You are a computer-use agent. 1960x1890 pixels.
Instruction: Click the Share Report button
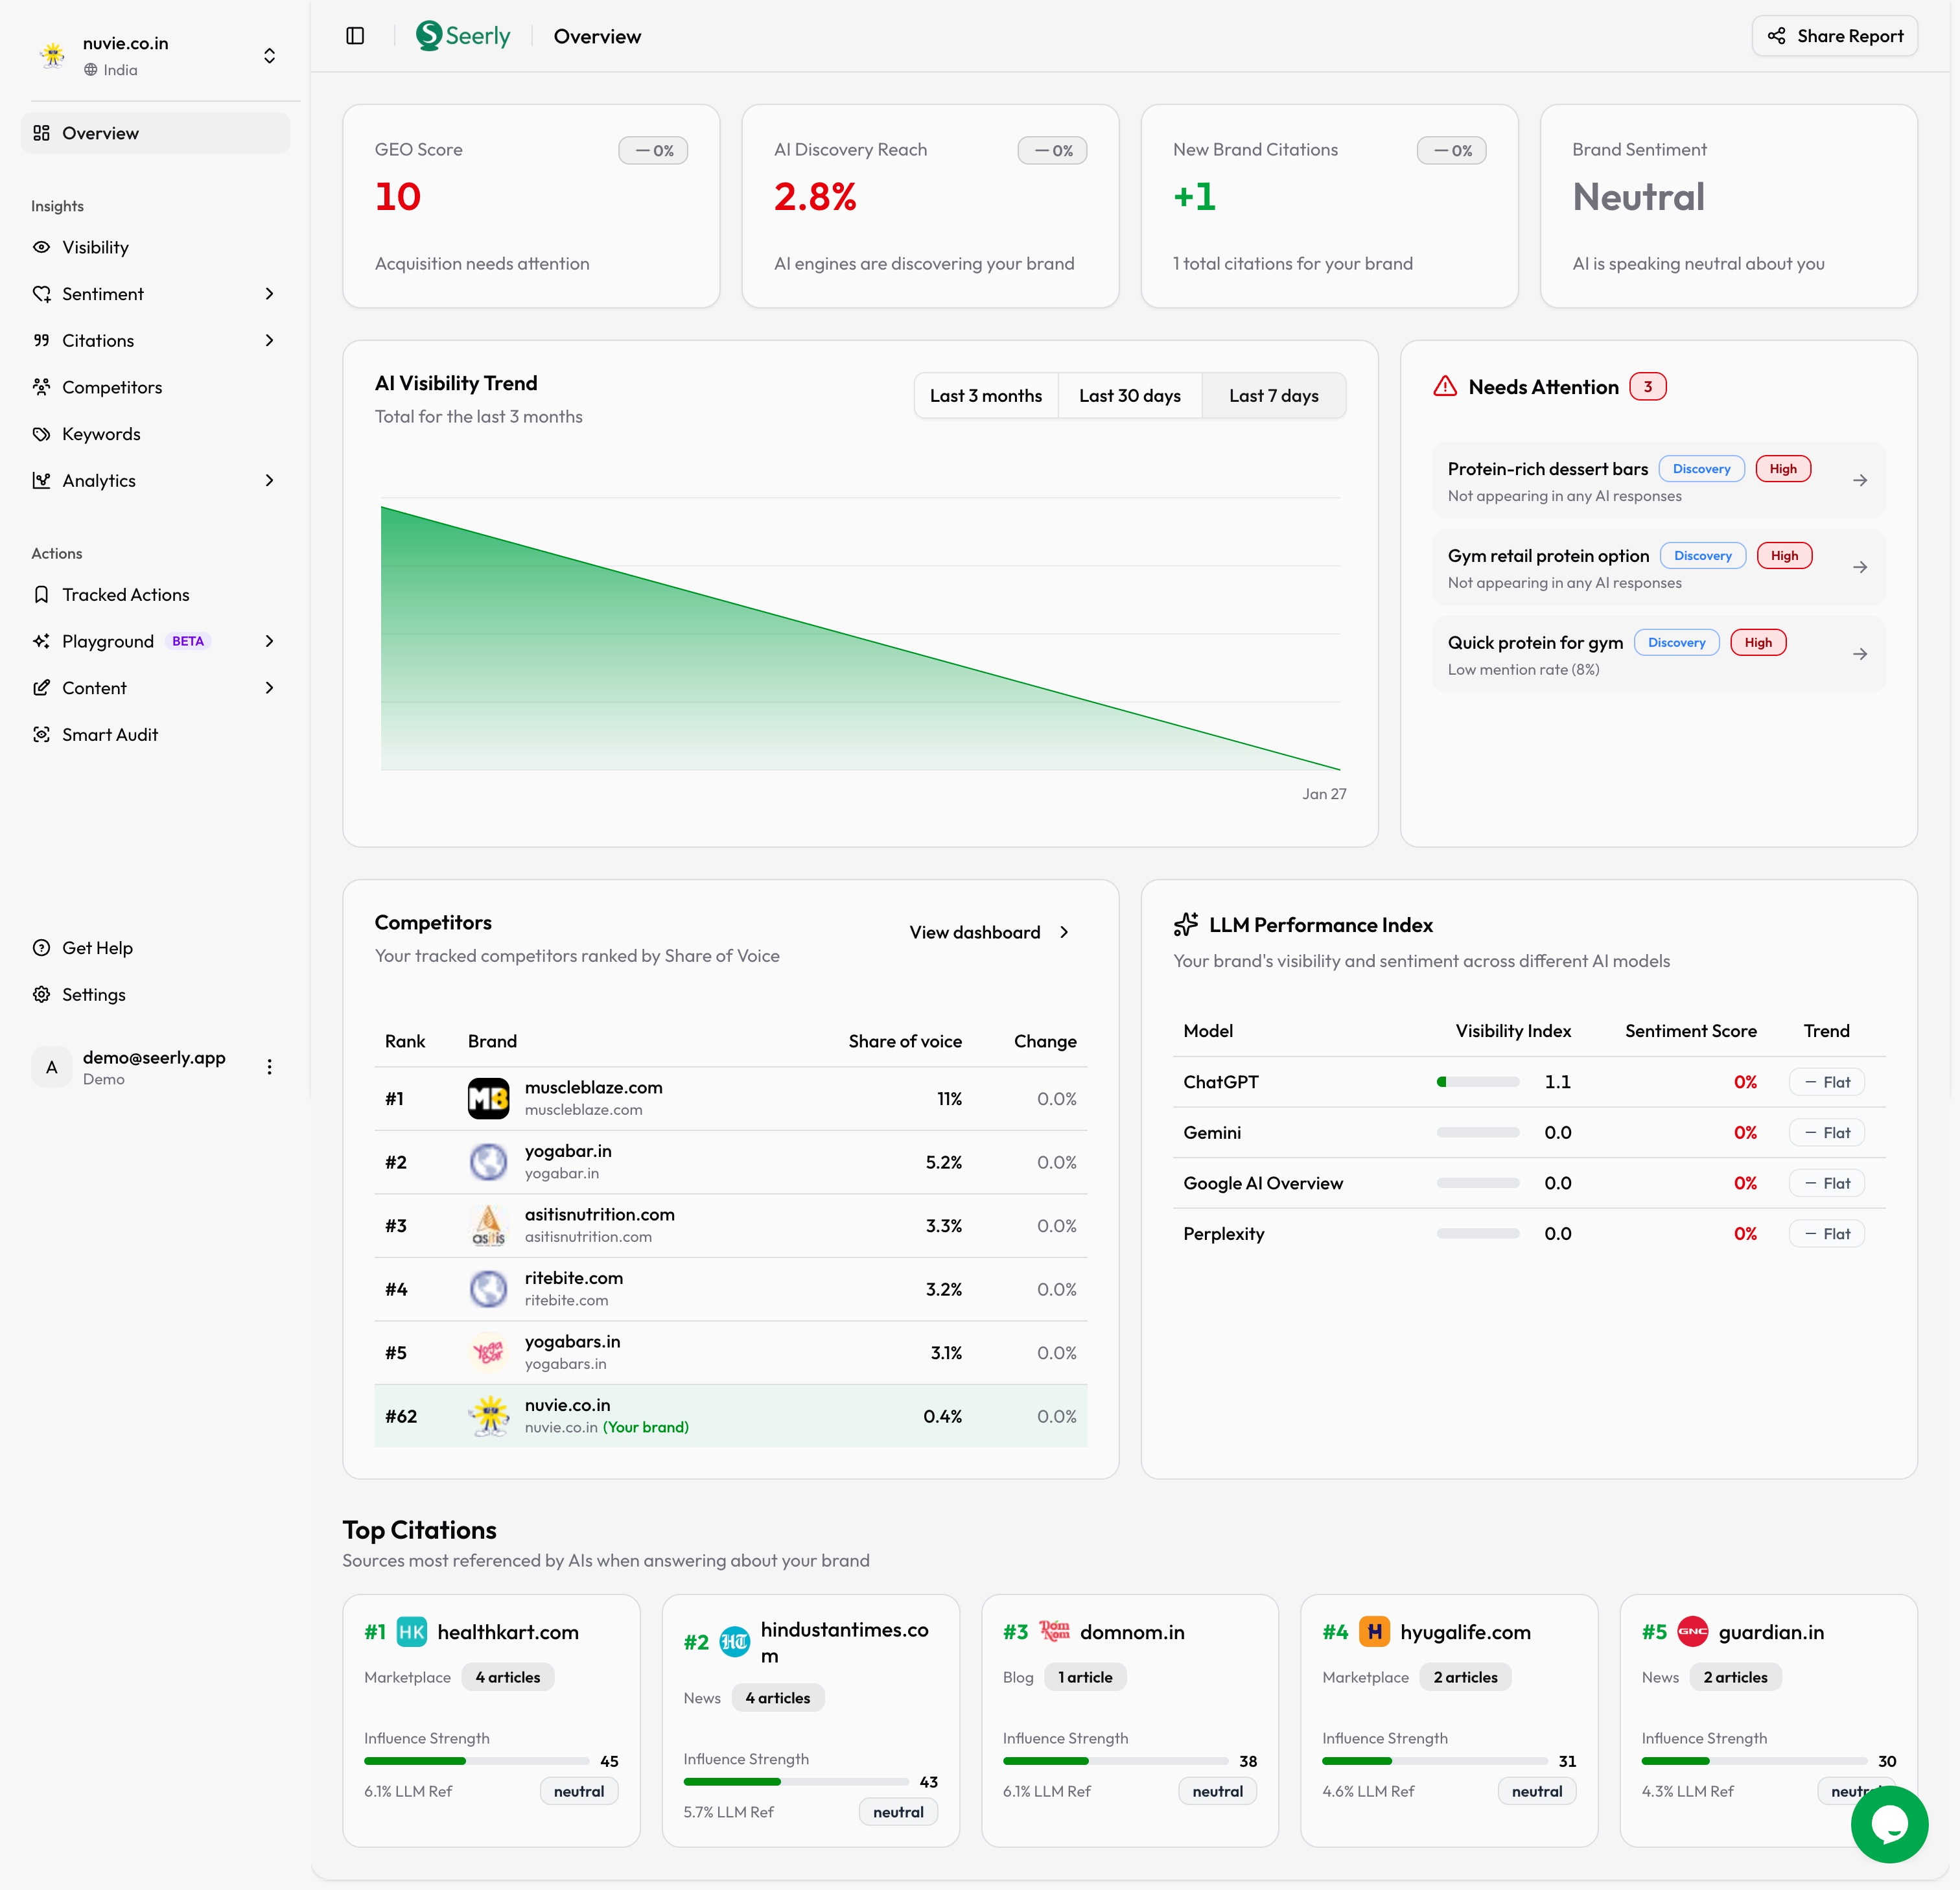(1834, 36)
